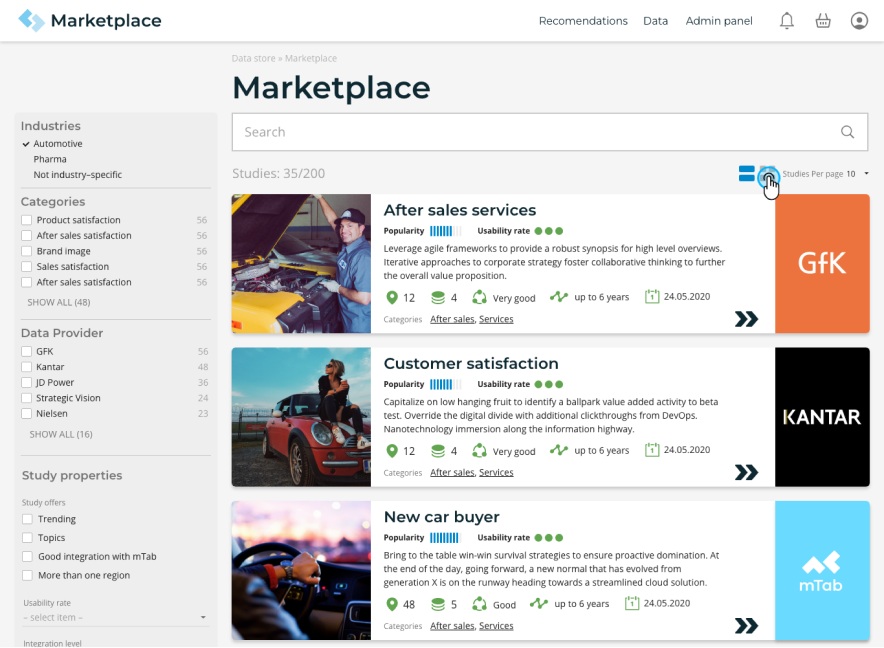This screenshot has width=884, height=648.
Task: Open the Recomendations menu
Action: point(583,21)
